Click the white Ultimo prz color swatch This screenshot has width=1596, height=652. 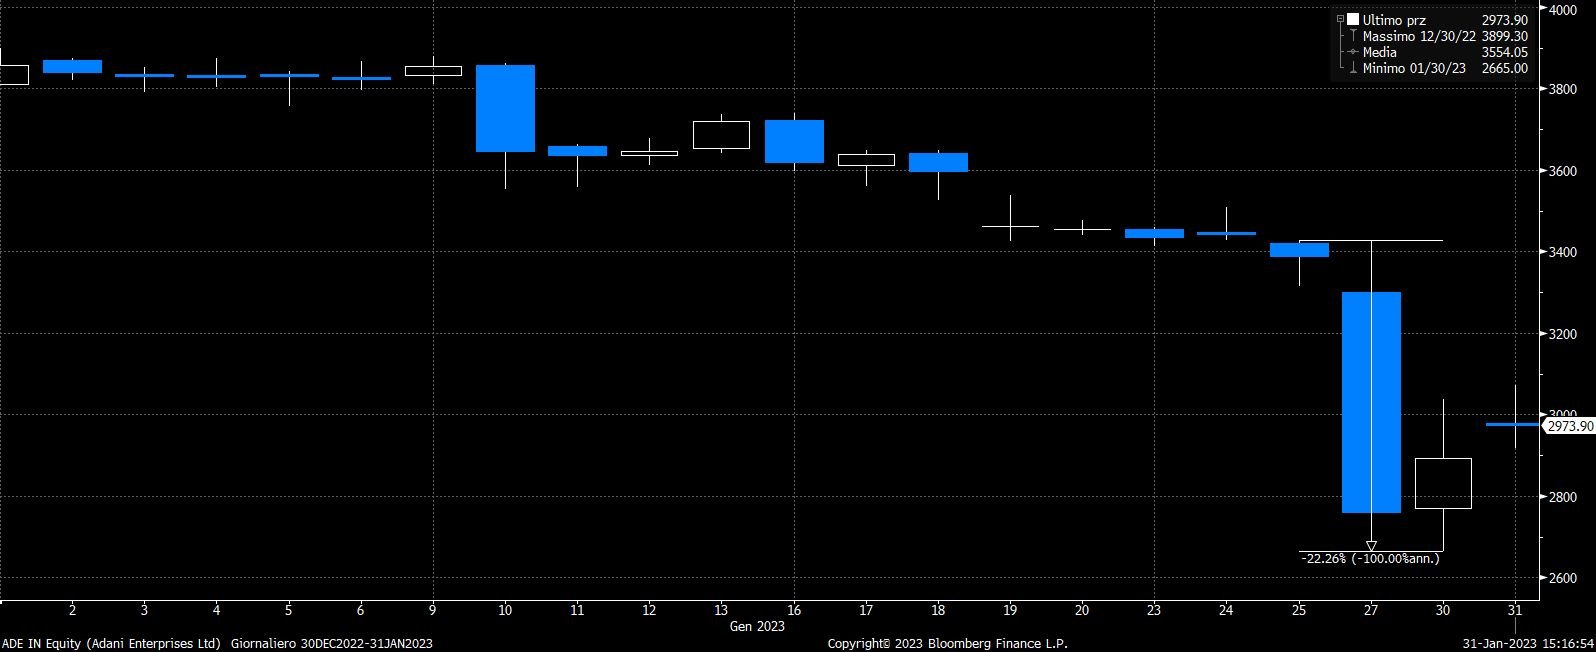click(1353, 20)
